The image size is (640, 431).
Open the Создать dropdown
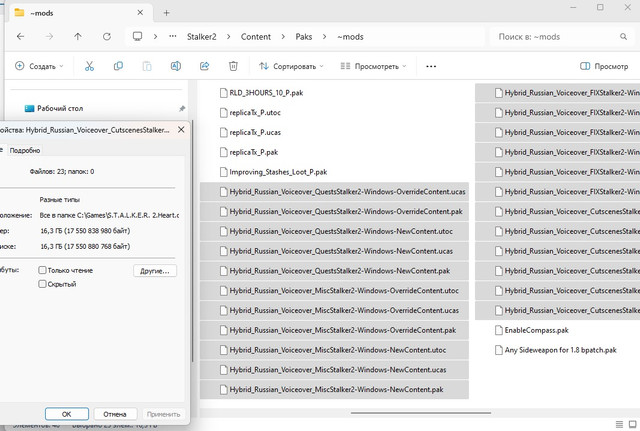point(39,66)
